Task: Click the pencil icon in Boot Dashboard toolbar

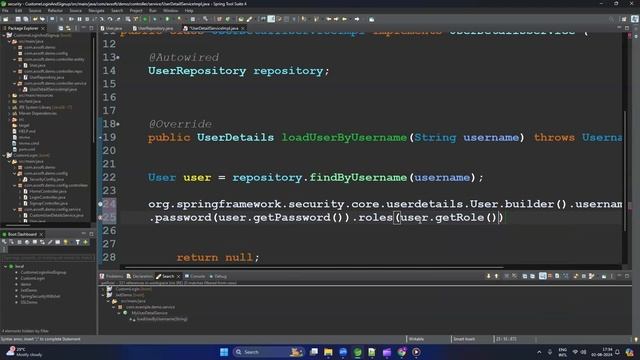Action: click(50, 242)
